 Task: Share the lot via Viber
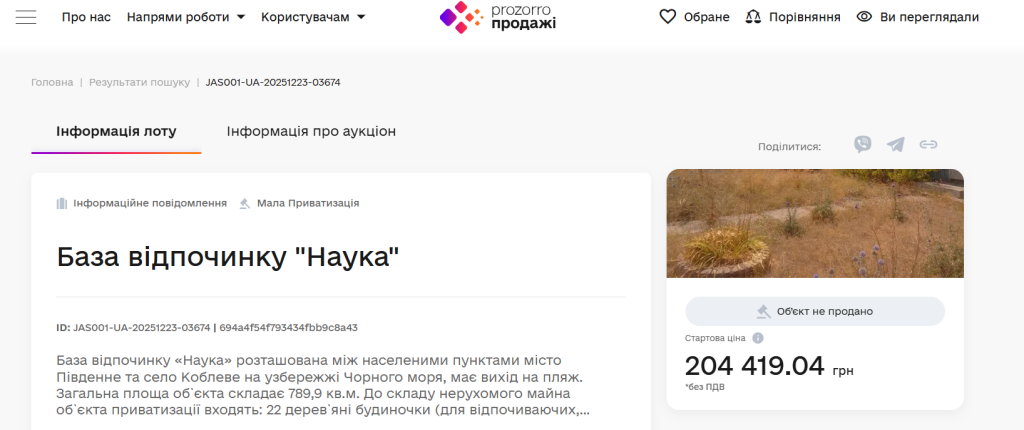click(863, 145)
